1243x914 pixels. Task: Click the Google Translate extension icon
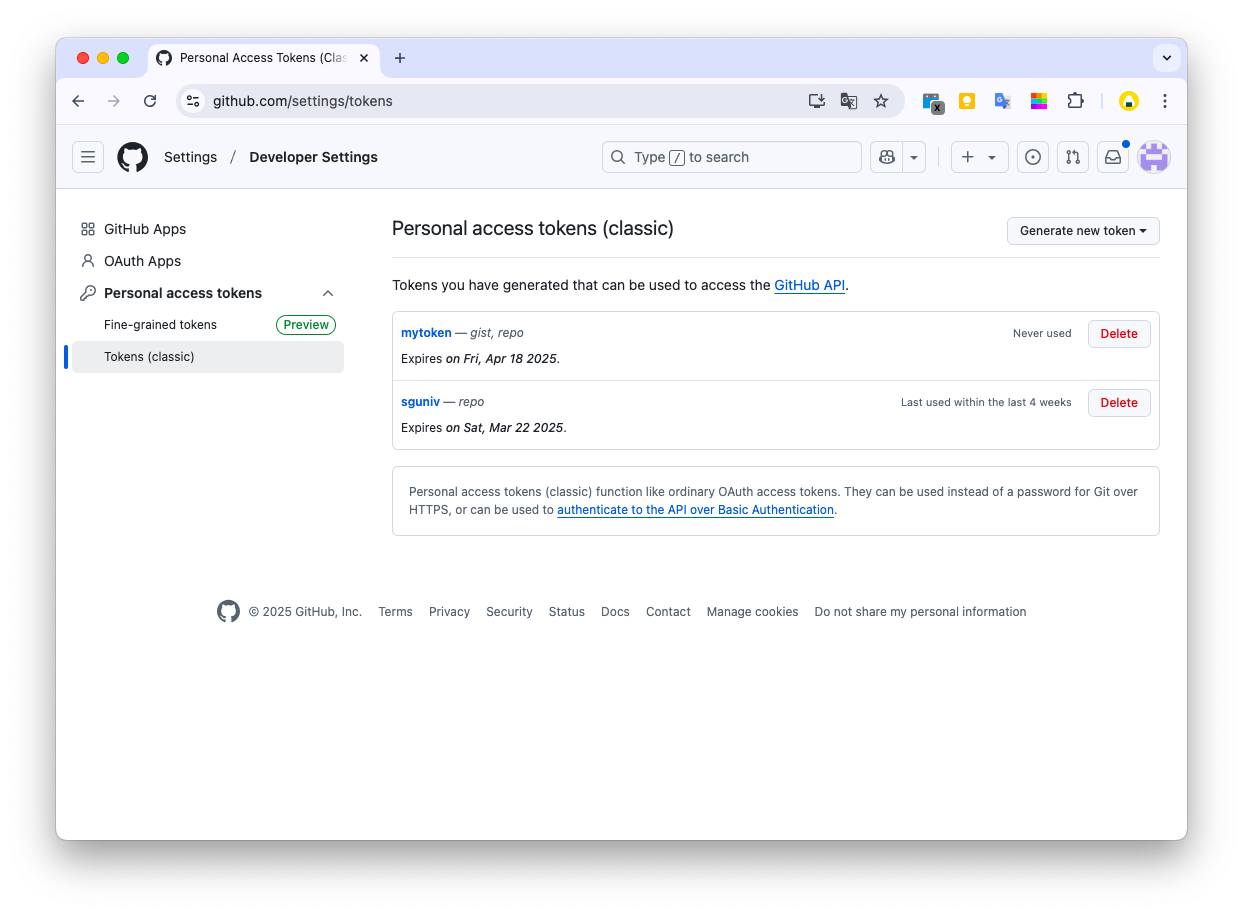point(1003,101)
